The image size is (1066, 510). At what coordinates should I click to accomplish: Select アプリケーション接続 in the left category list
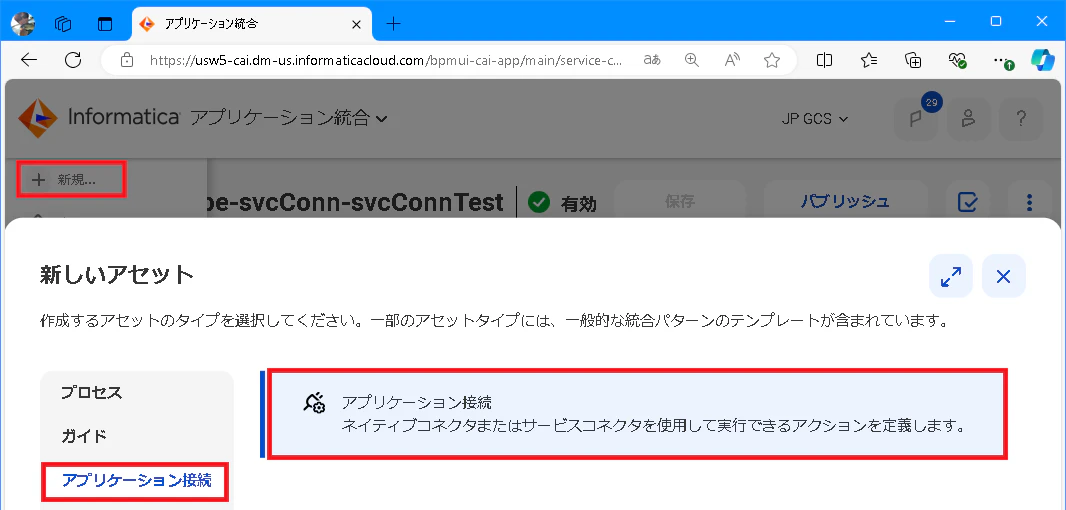pos(137,481)
